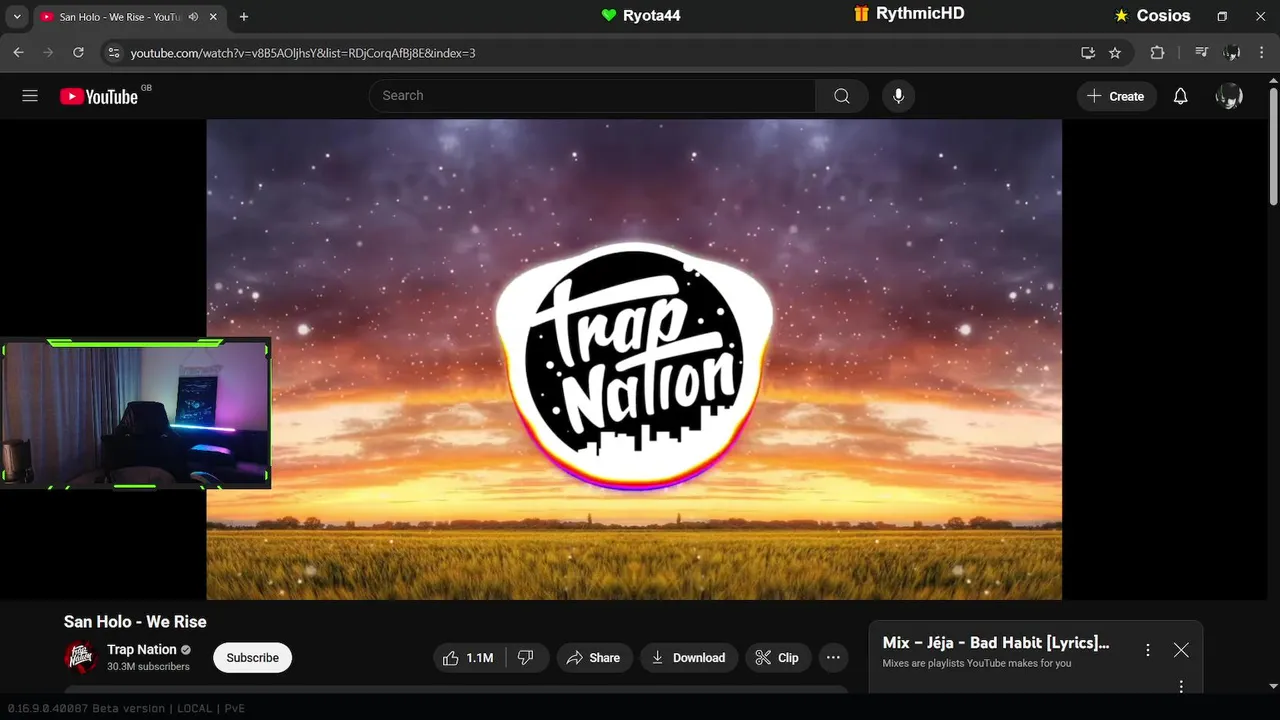The width and height of the screenshot is (1280, 720).
Task: Open the YouTube hamburger guide menu
Action: [30, 96]
